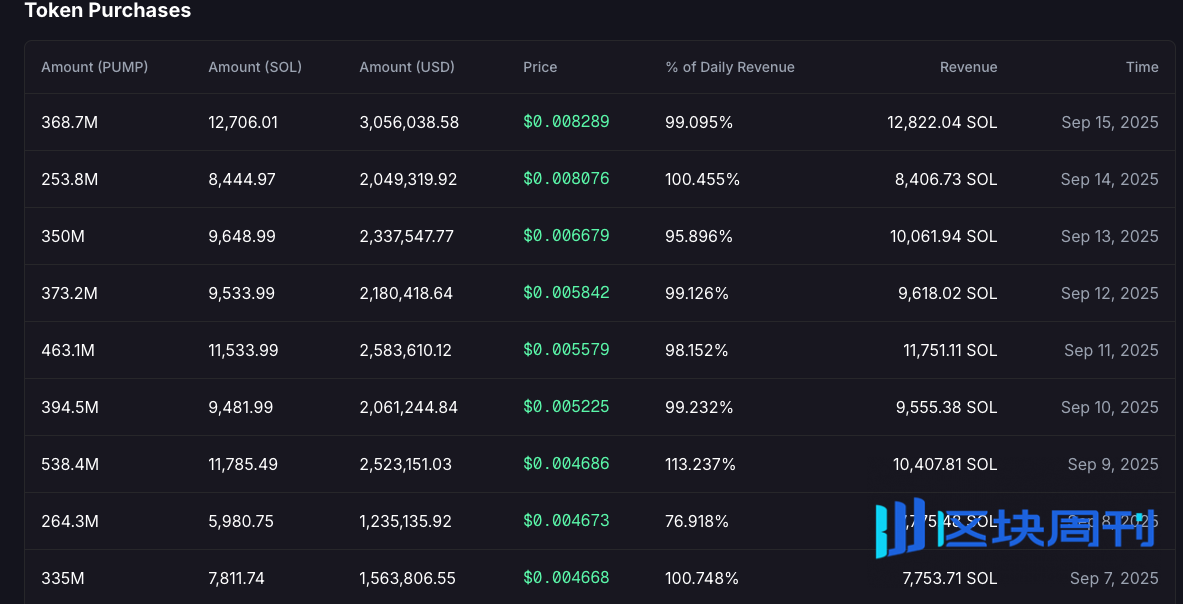1183x604 pixels.
Task: Select the Sep 15, 2025 date
Action: (1110, 122)
